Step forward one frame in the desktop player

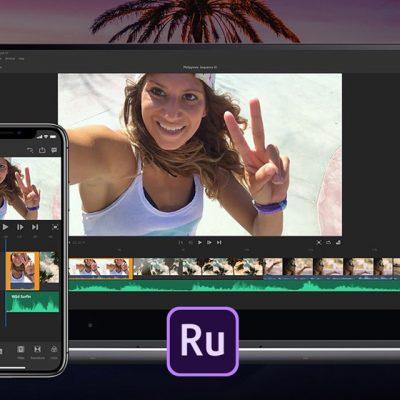[209, 242]
